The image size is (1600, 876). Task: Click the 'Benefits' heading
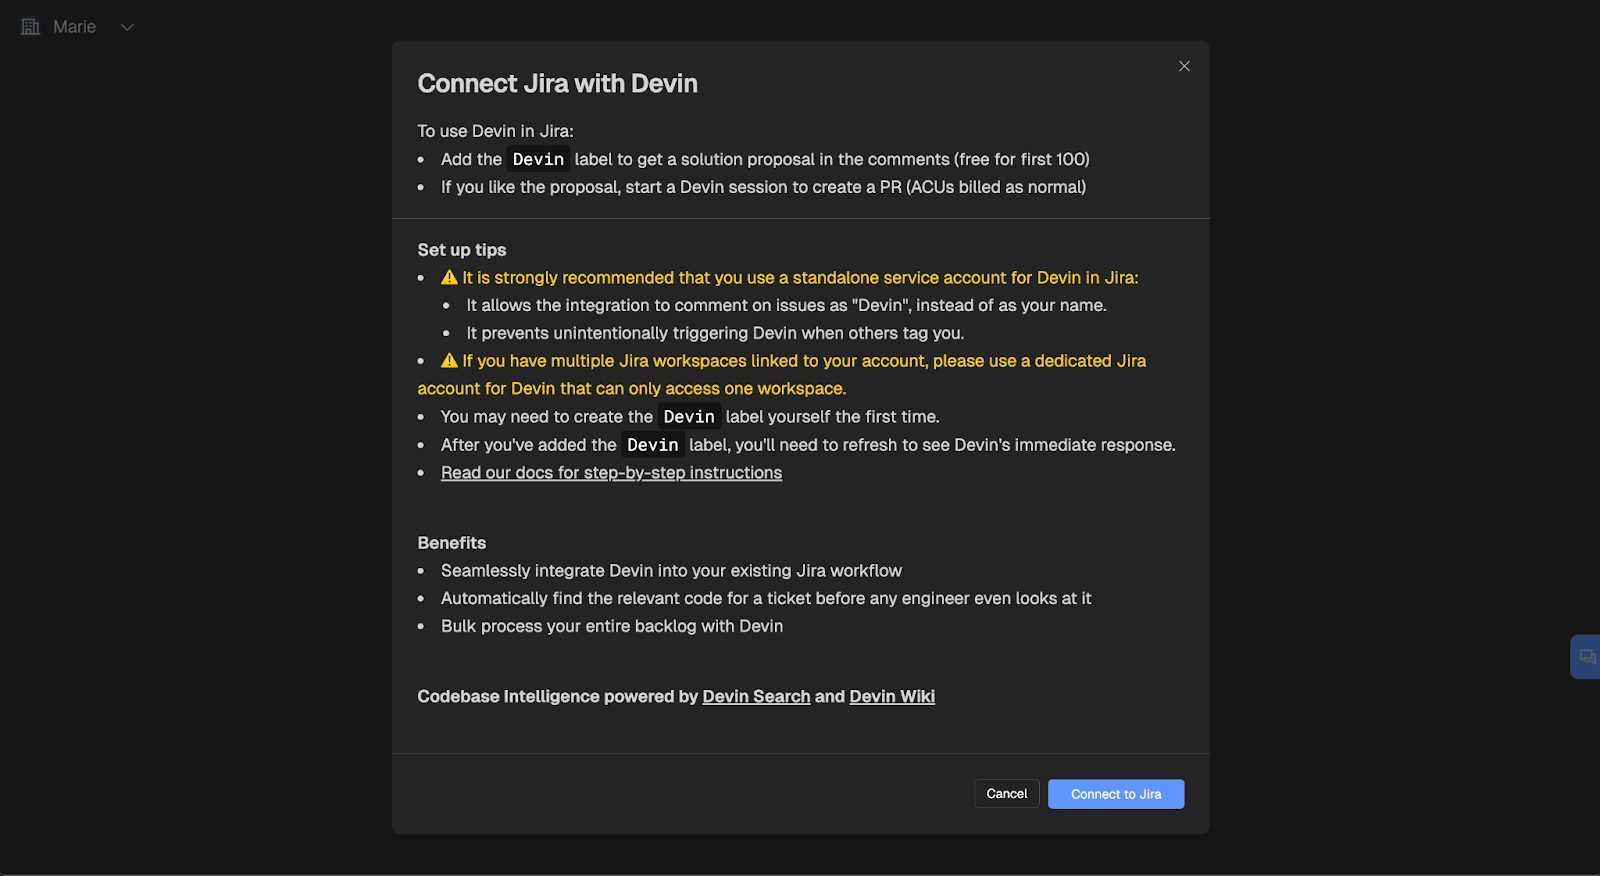click(452, 543)
